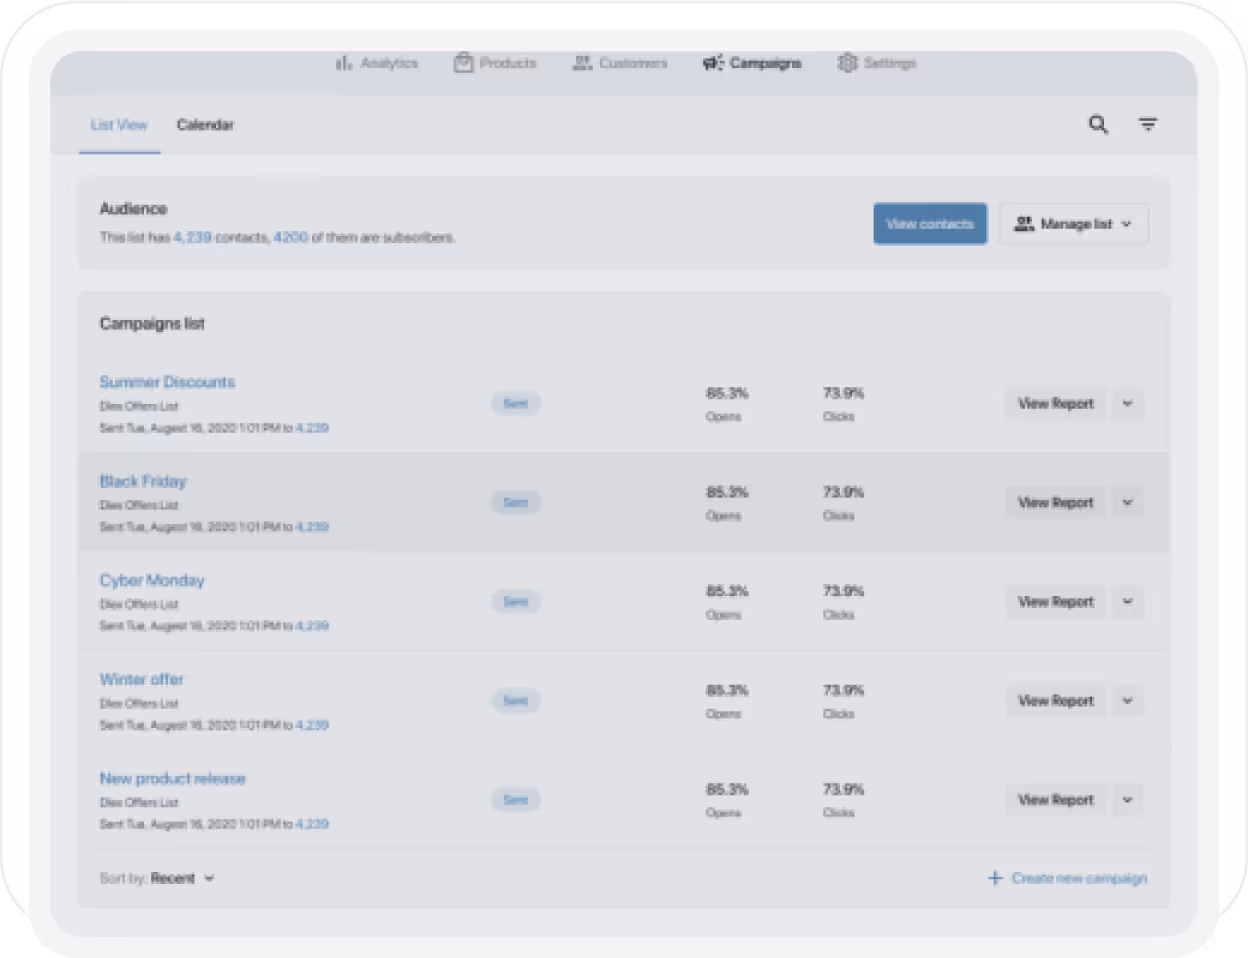The height and width of the screenshot is (958, 1248).
Task: Open the Analytics section icon
Action: [x=344, y=62]
